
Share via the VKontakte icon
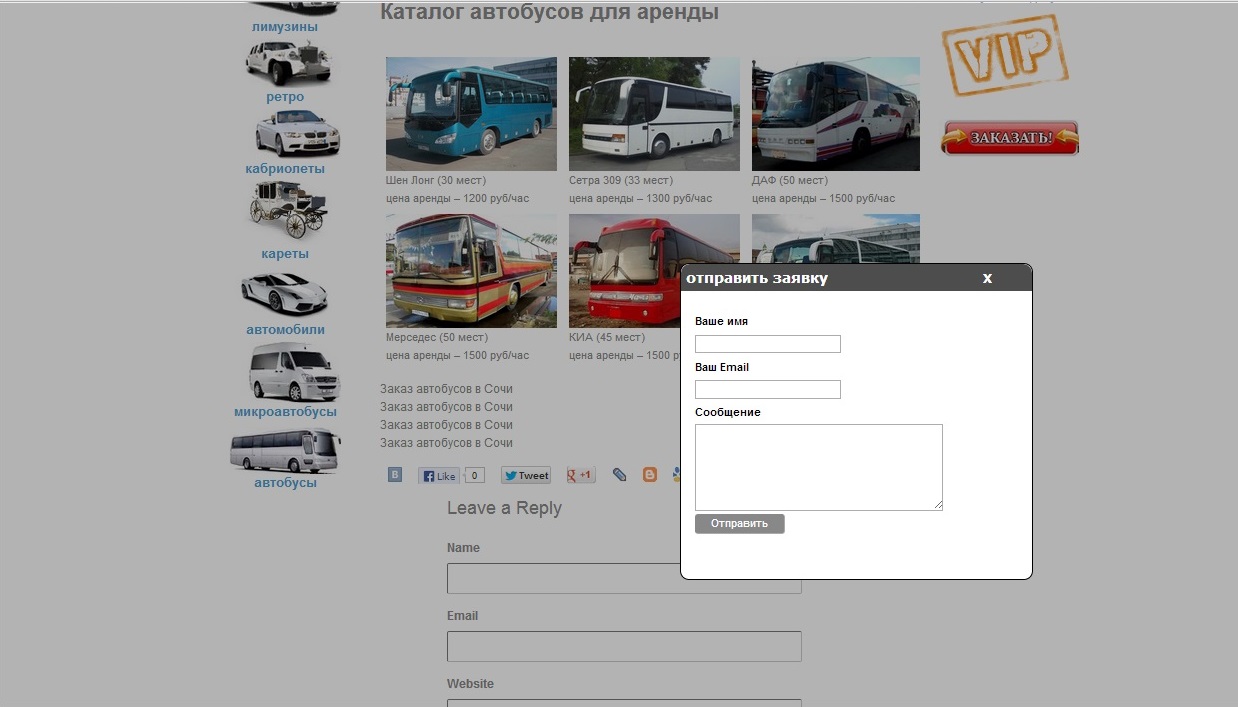[395, 475]
